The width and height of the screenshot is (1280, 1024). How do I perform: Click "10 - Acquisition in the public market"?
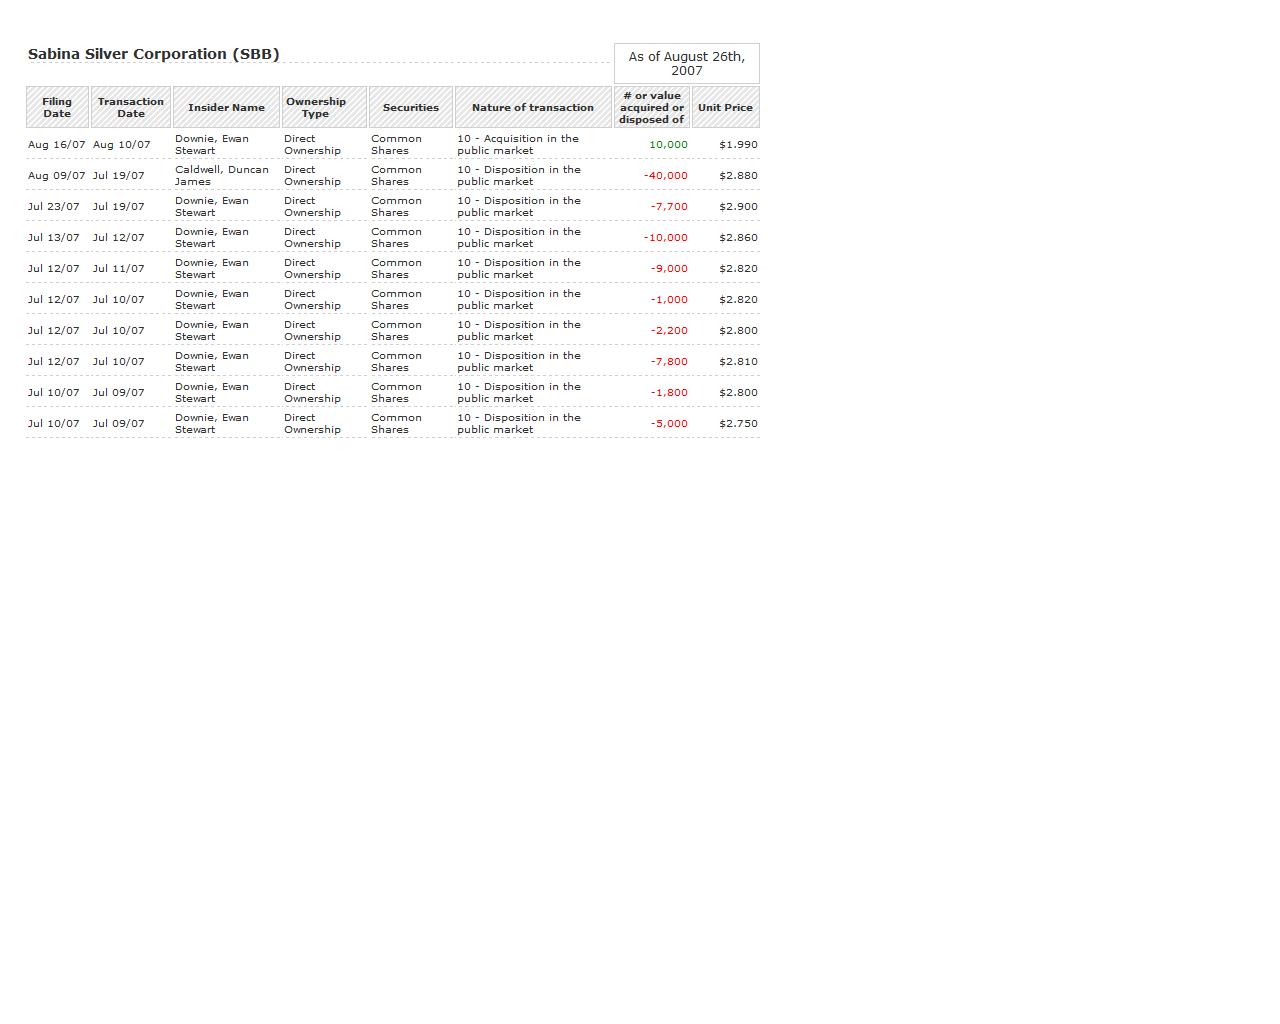pos(518,145)
